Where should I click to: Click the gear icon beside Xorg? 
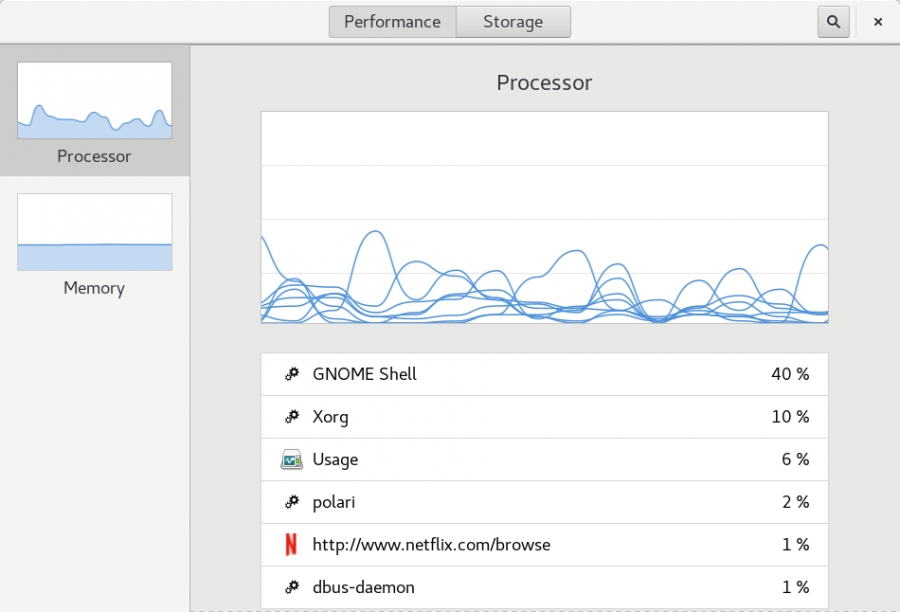[291, 416]
